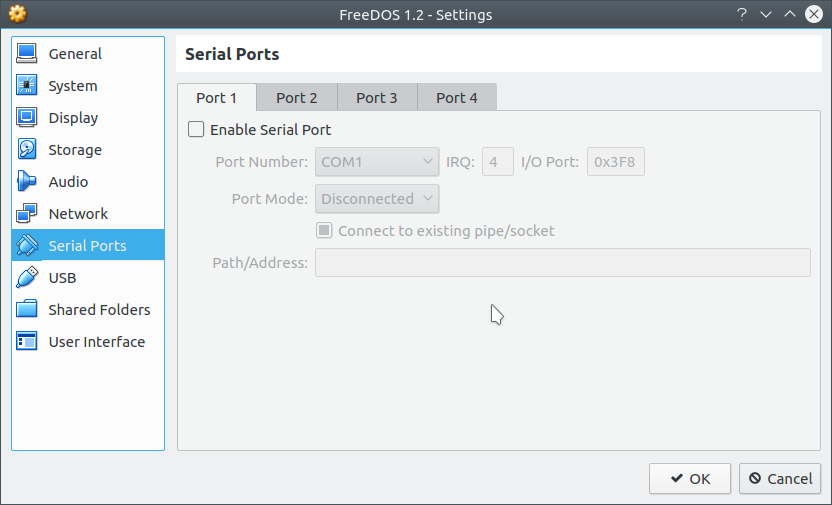The image size is (832, 505).
Task: Click the Path/Address text field
Action: pyautogui.click(x=563, y=263)
